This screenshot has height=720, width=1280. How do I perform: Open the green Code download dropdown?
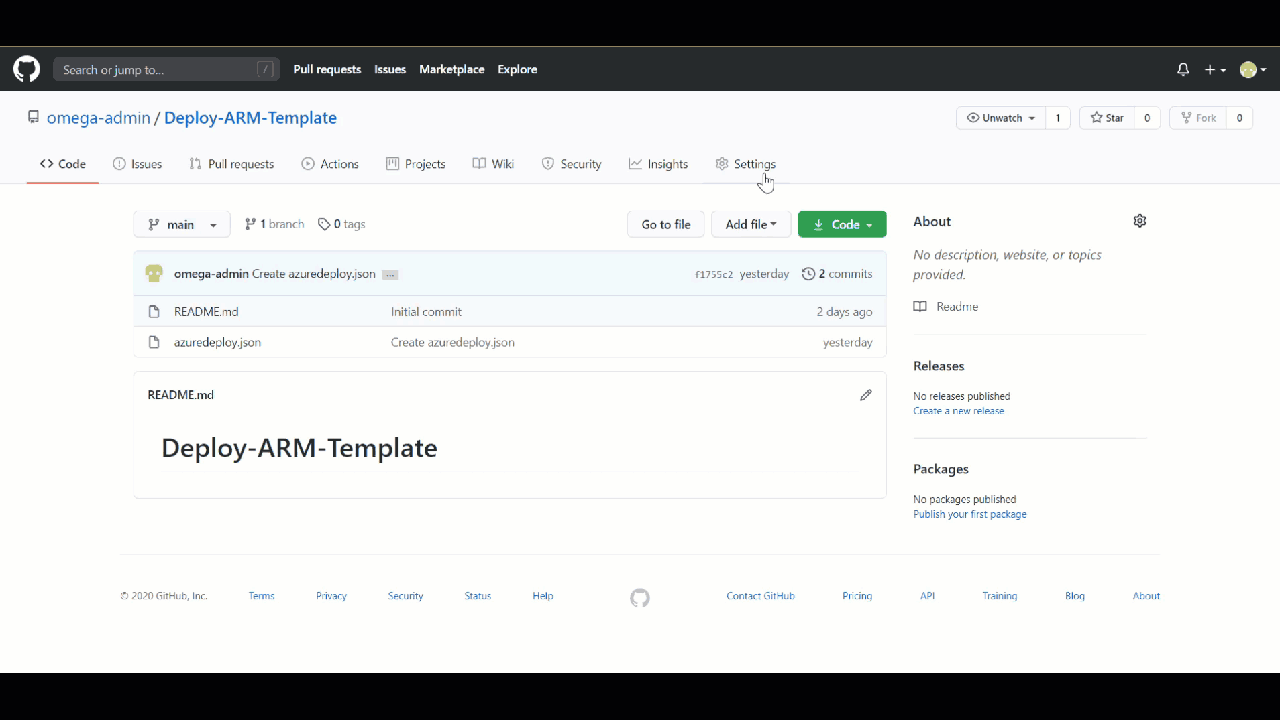[x=842, y=224]
